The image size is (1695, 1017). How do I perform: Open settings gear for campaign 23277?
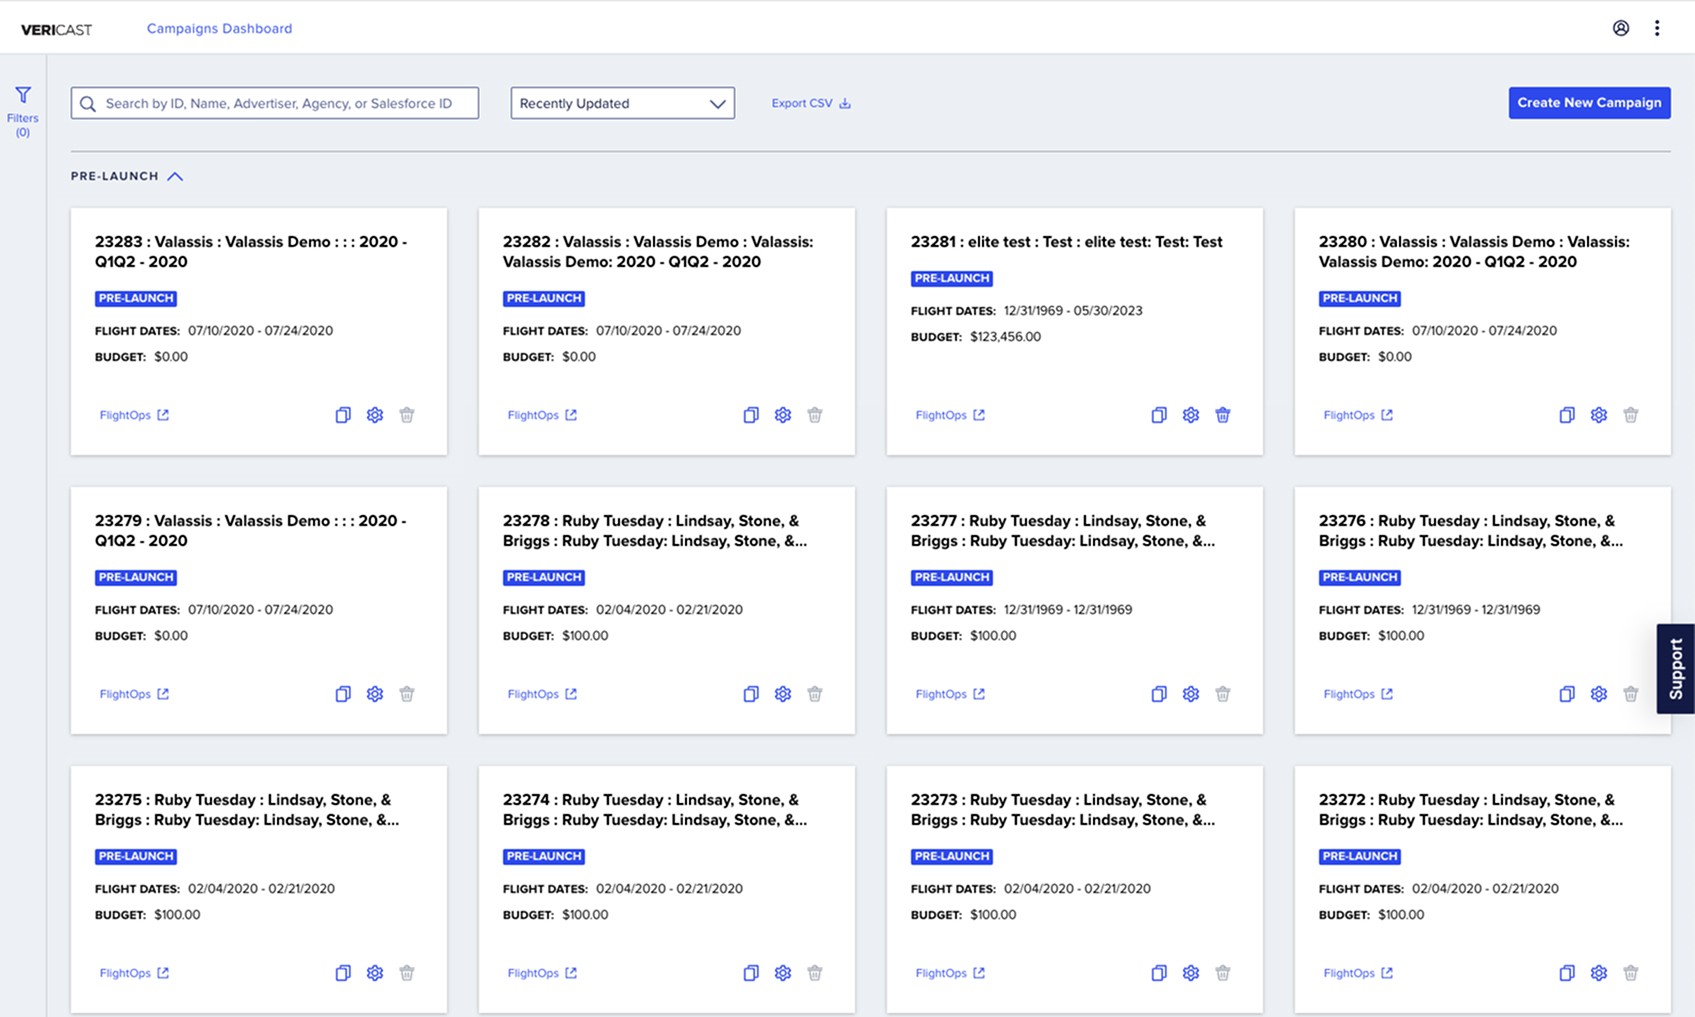tap(1191, 694)
